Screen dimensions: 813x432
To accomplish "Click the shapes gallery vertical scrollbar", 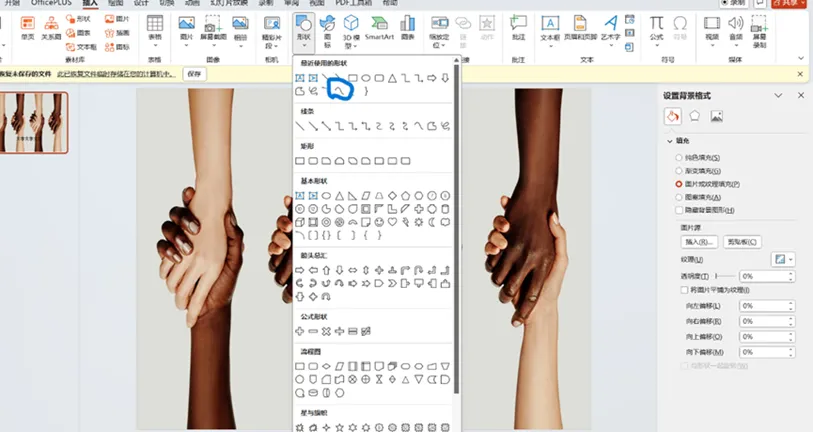I will (x=456, y=228).
